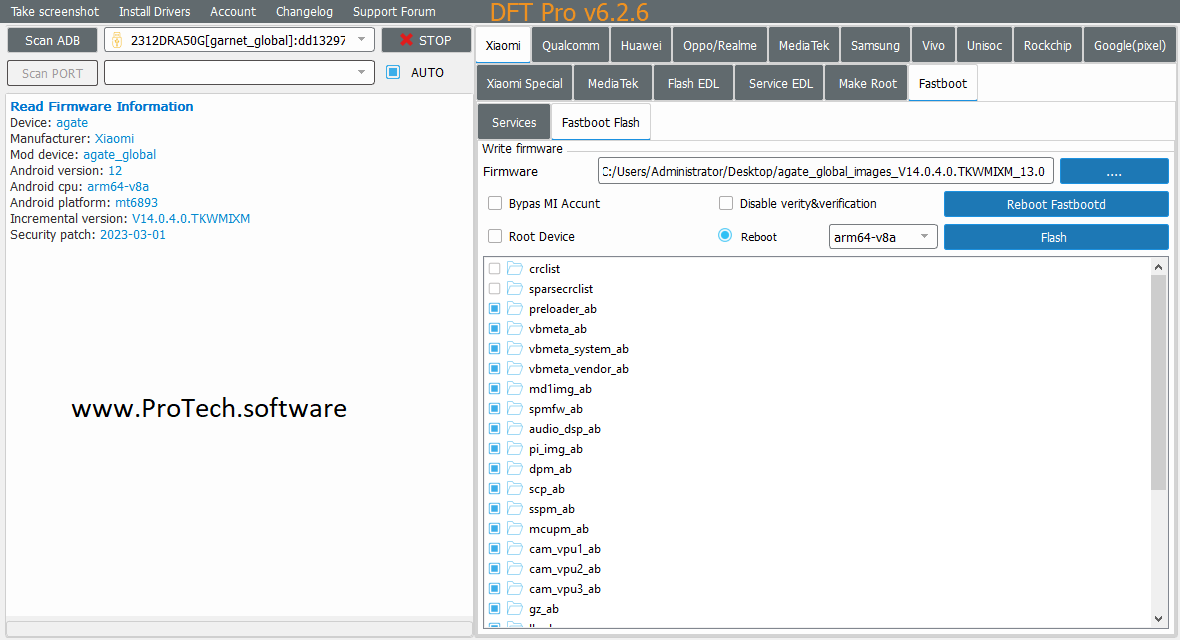Click the Android platform mt6893 value
The height and width of the screenshot is (640, 1180).
click(136, 203)
